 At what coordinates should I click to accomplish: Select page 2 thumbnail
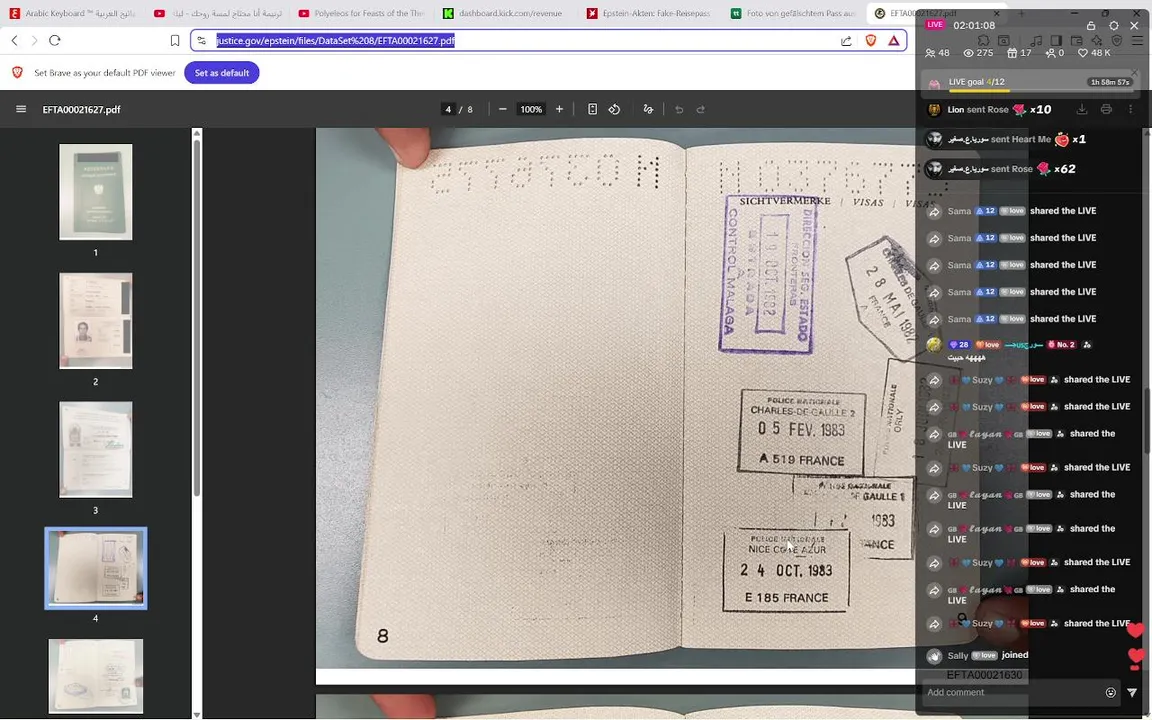pyautogui.click(x=96, y=321)
